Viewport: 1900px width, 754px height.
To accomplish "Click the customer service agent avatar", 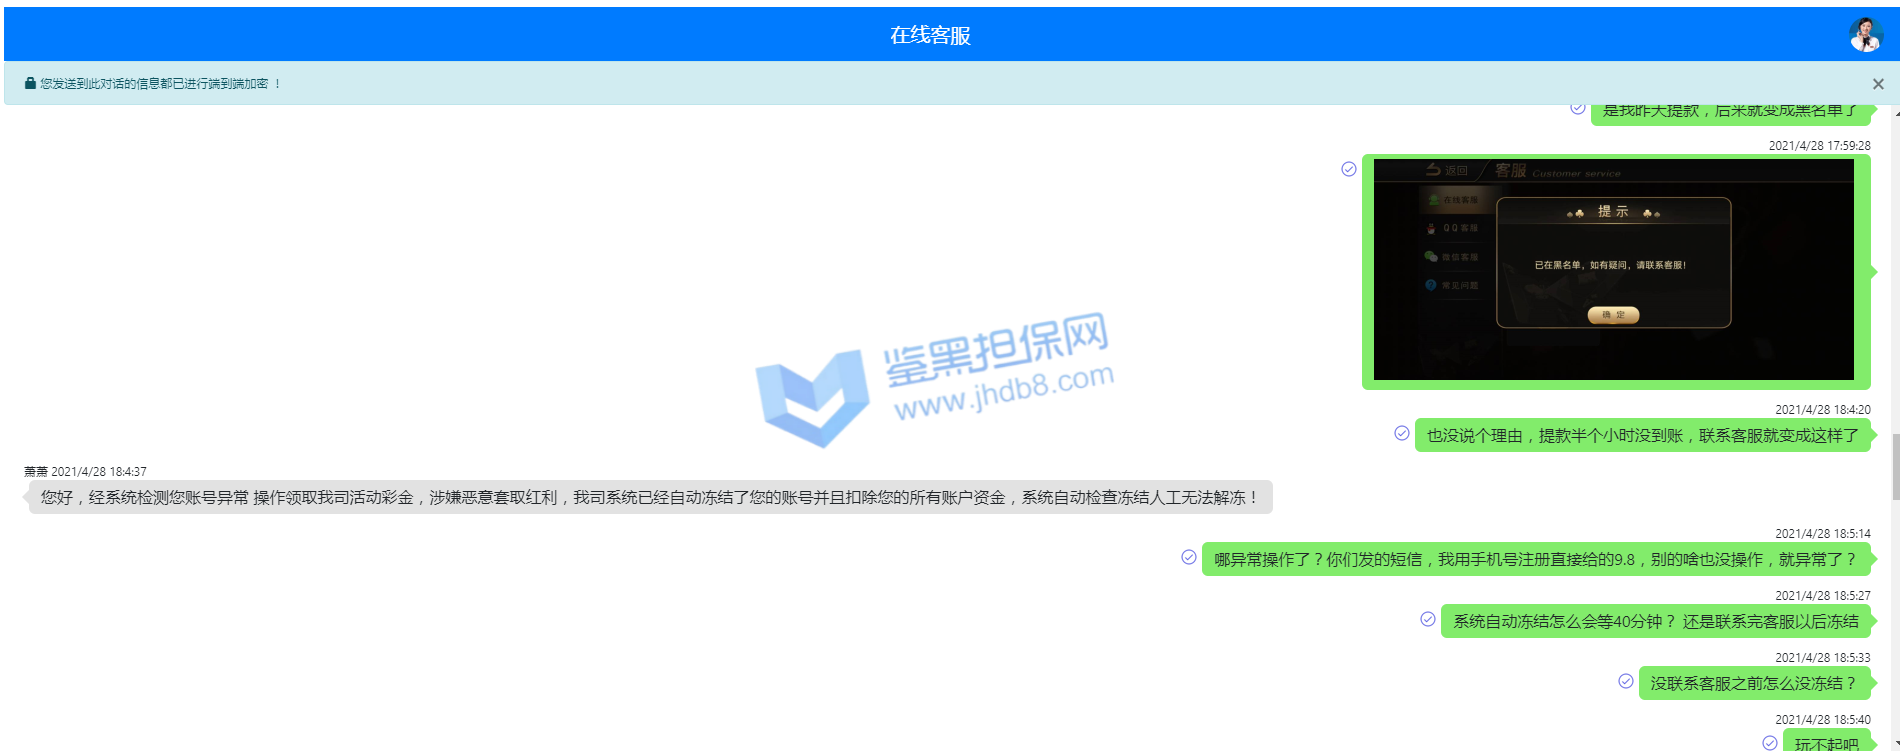I will click(x=1864, y=35).
